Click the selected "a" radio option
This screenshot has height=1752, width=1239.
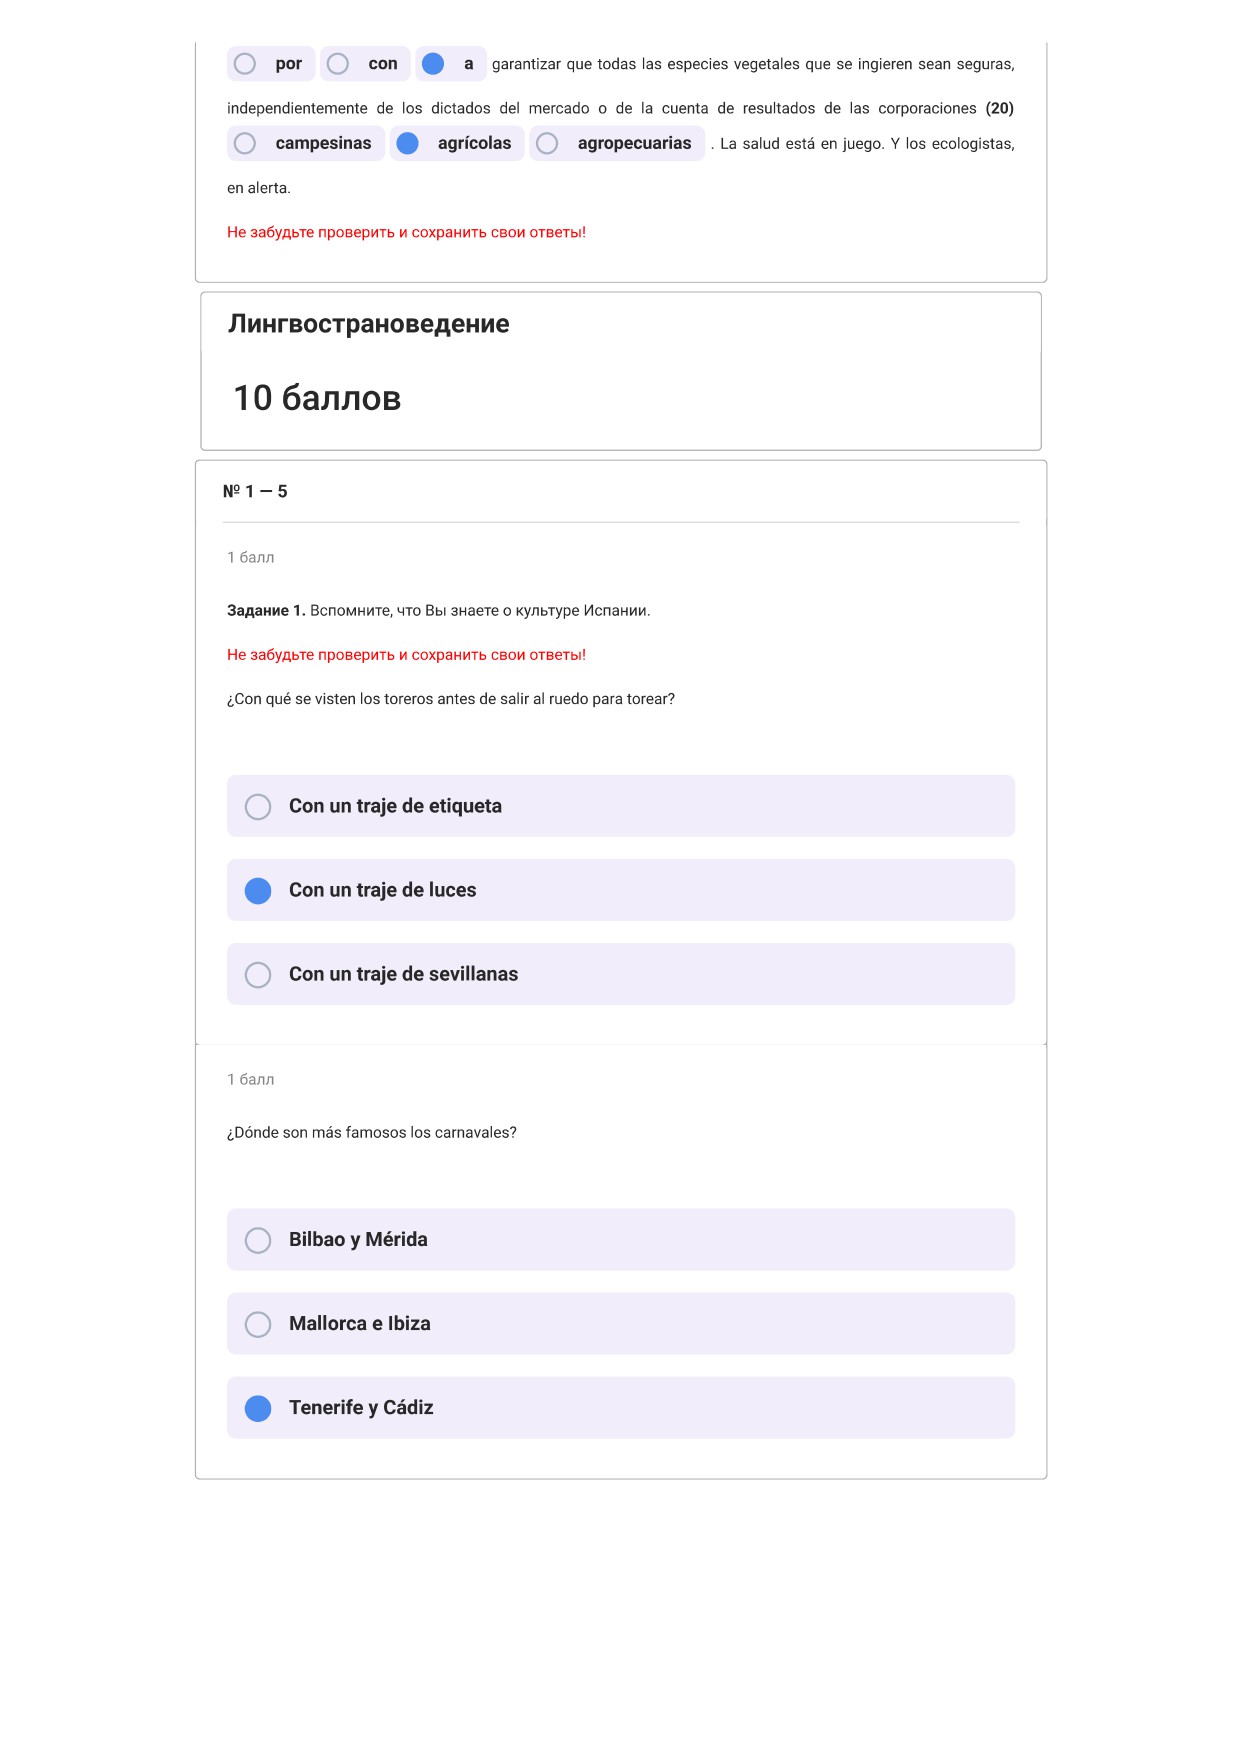[450, 64]
